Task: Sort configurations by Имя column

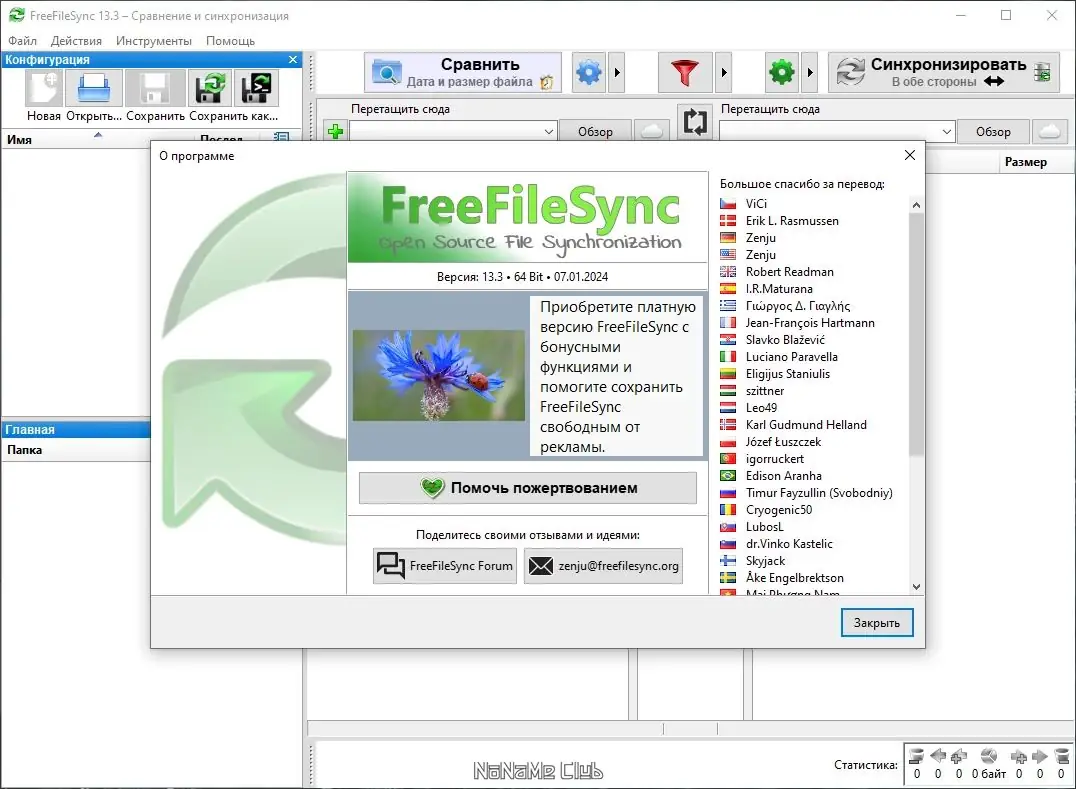Action: pyautogui.click(x=19, y=140)
